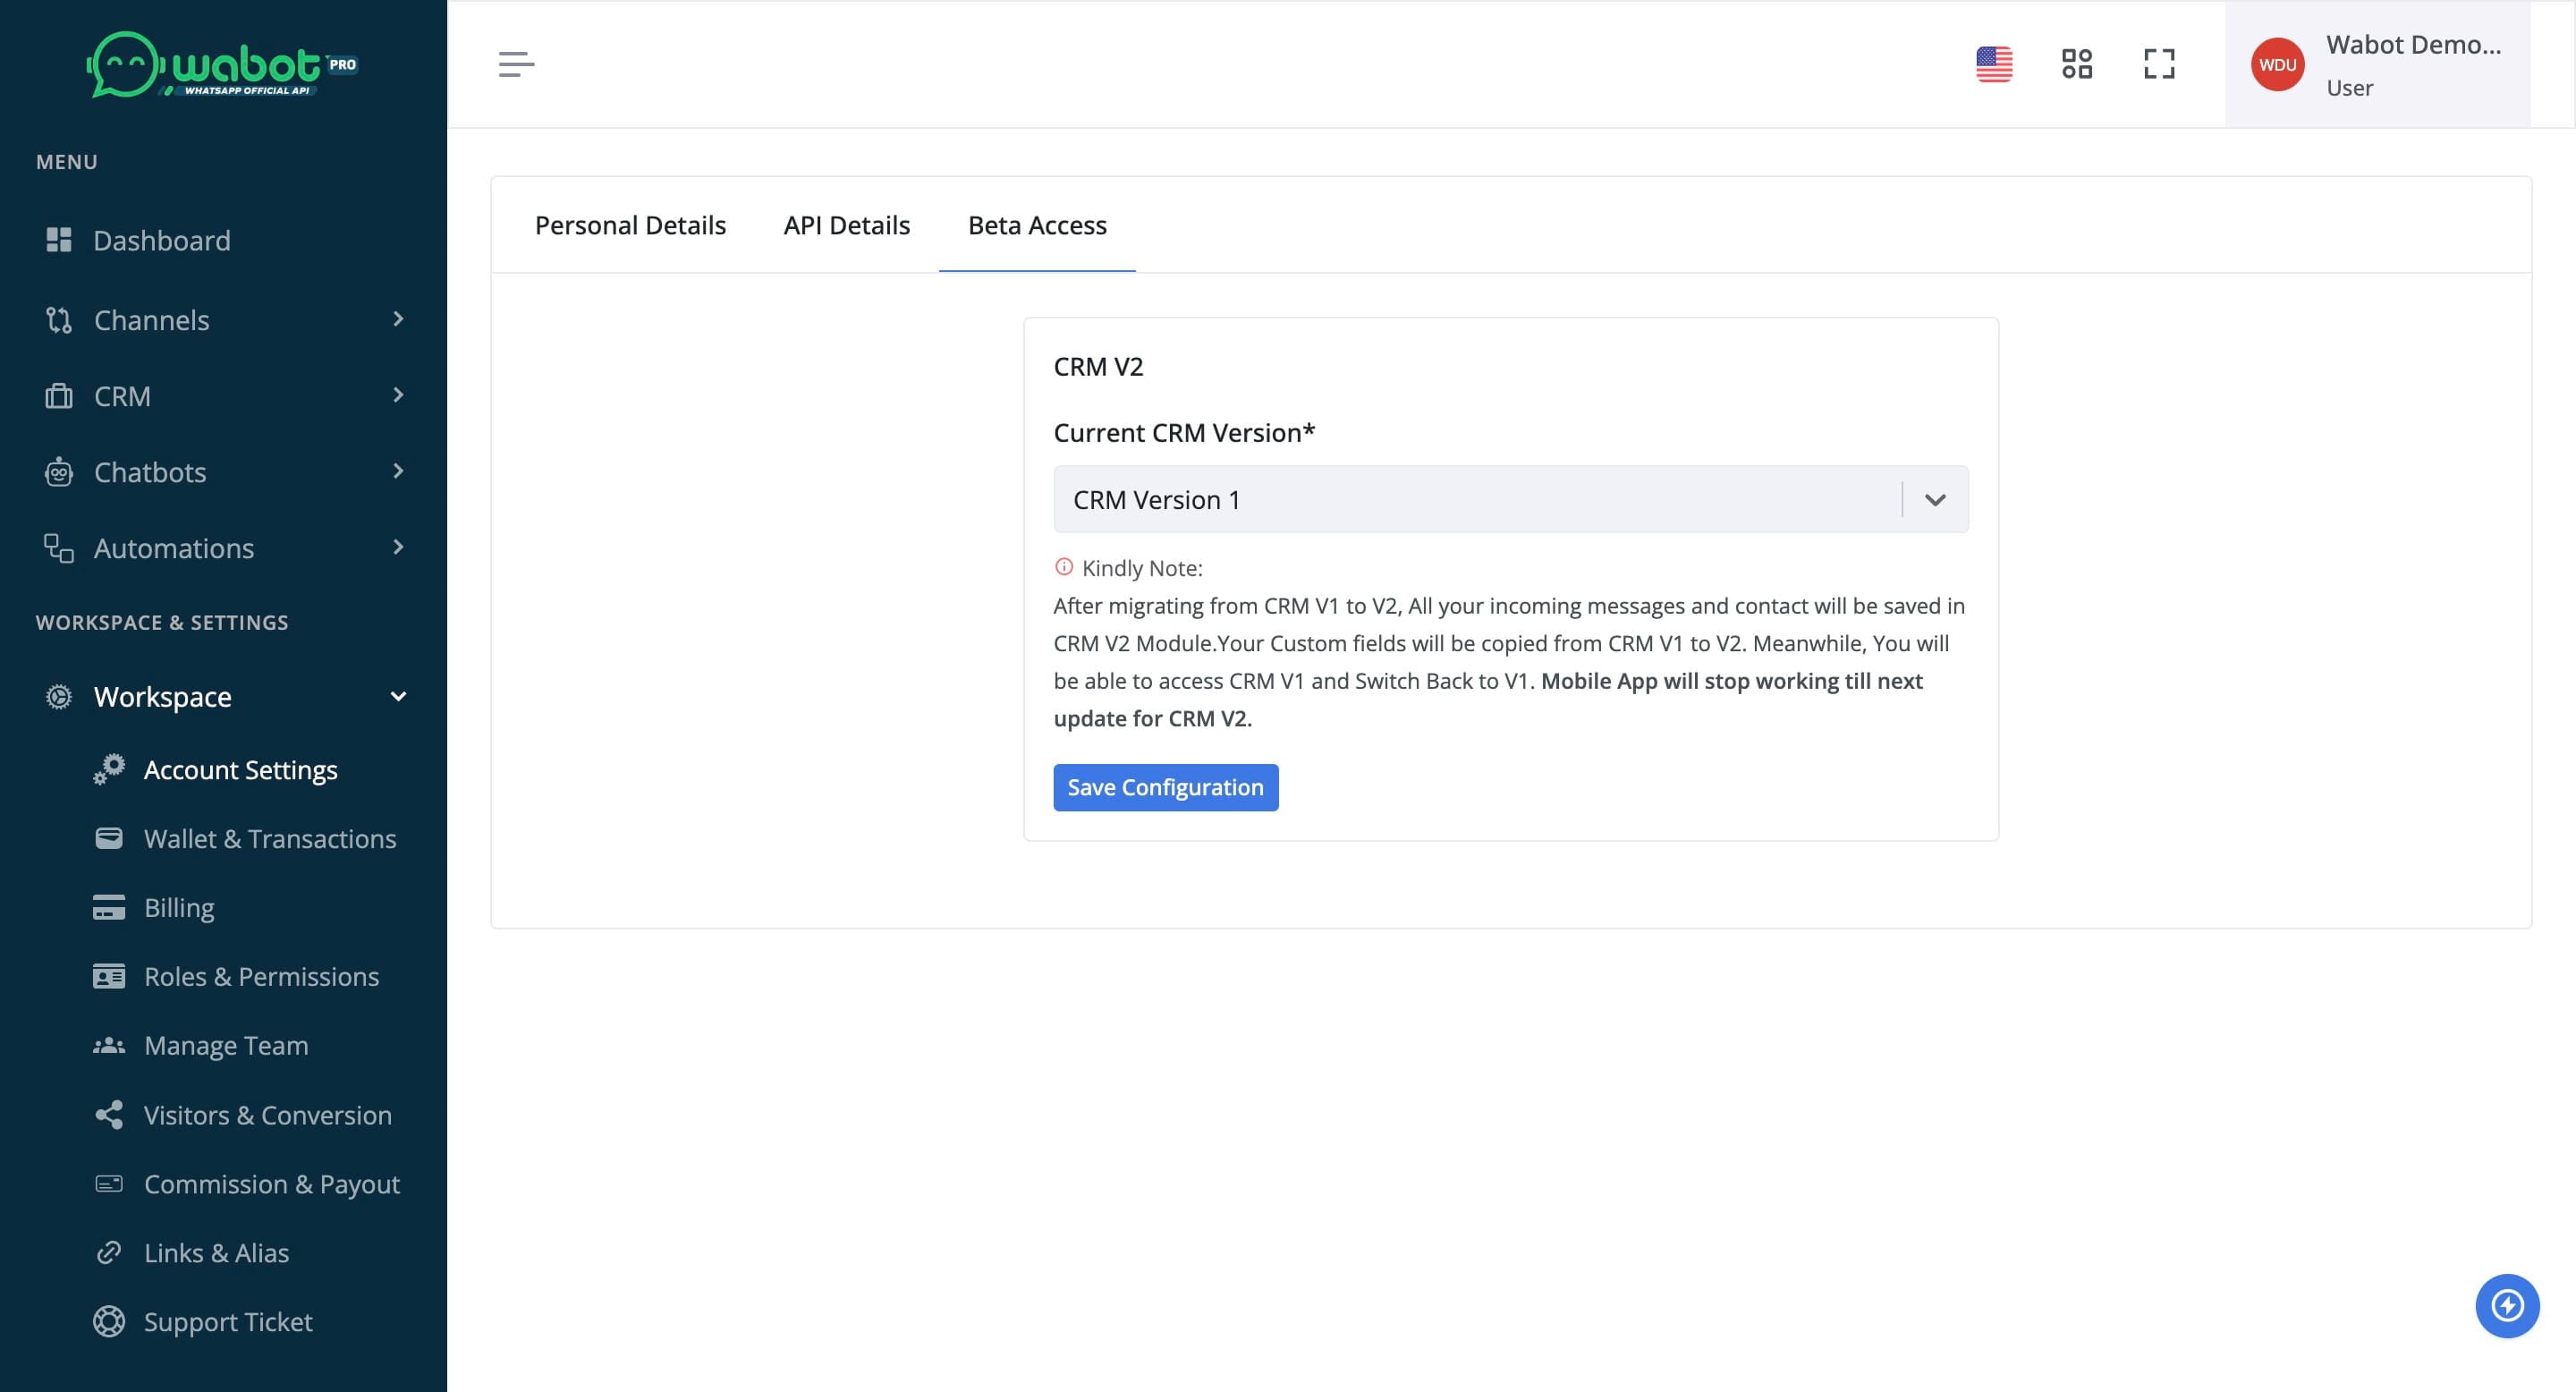
Task: Collapse the sidebar with the hamburger toggle
Action: click(516, 64)
